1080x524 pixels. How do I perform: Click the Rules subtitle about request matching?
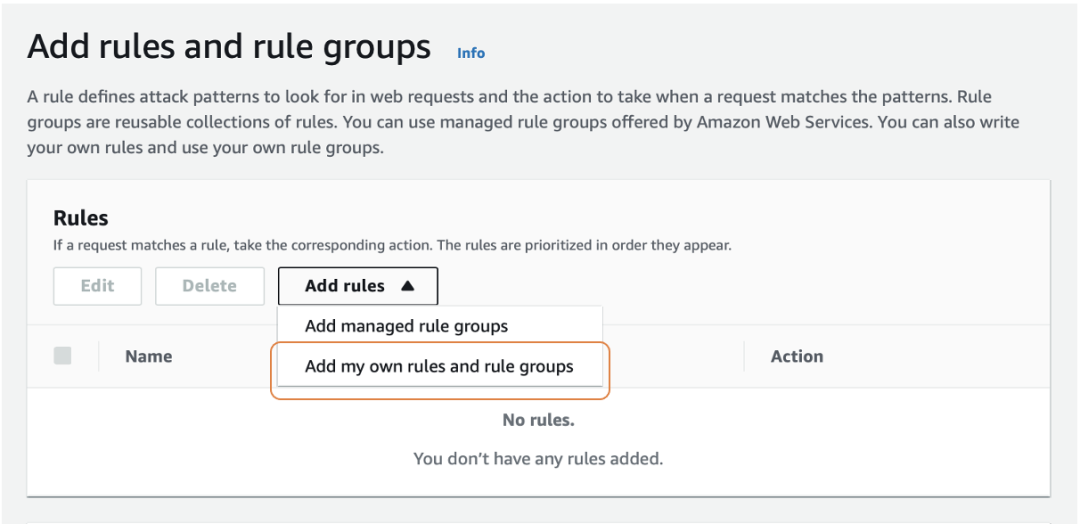pos(392,245)
